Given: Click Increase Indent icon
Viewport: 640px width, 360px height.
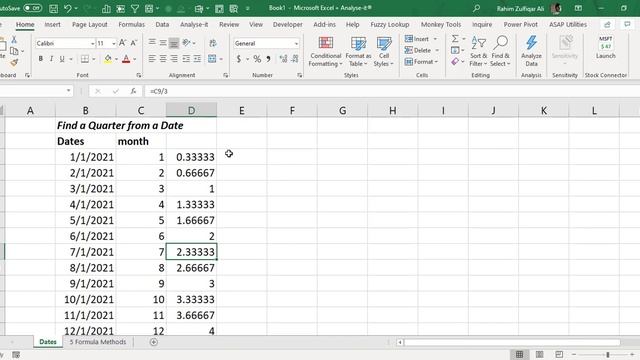Looking at the screenshot, I should click(197, 59).
